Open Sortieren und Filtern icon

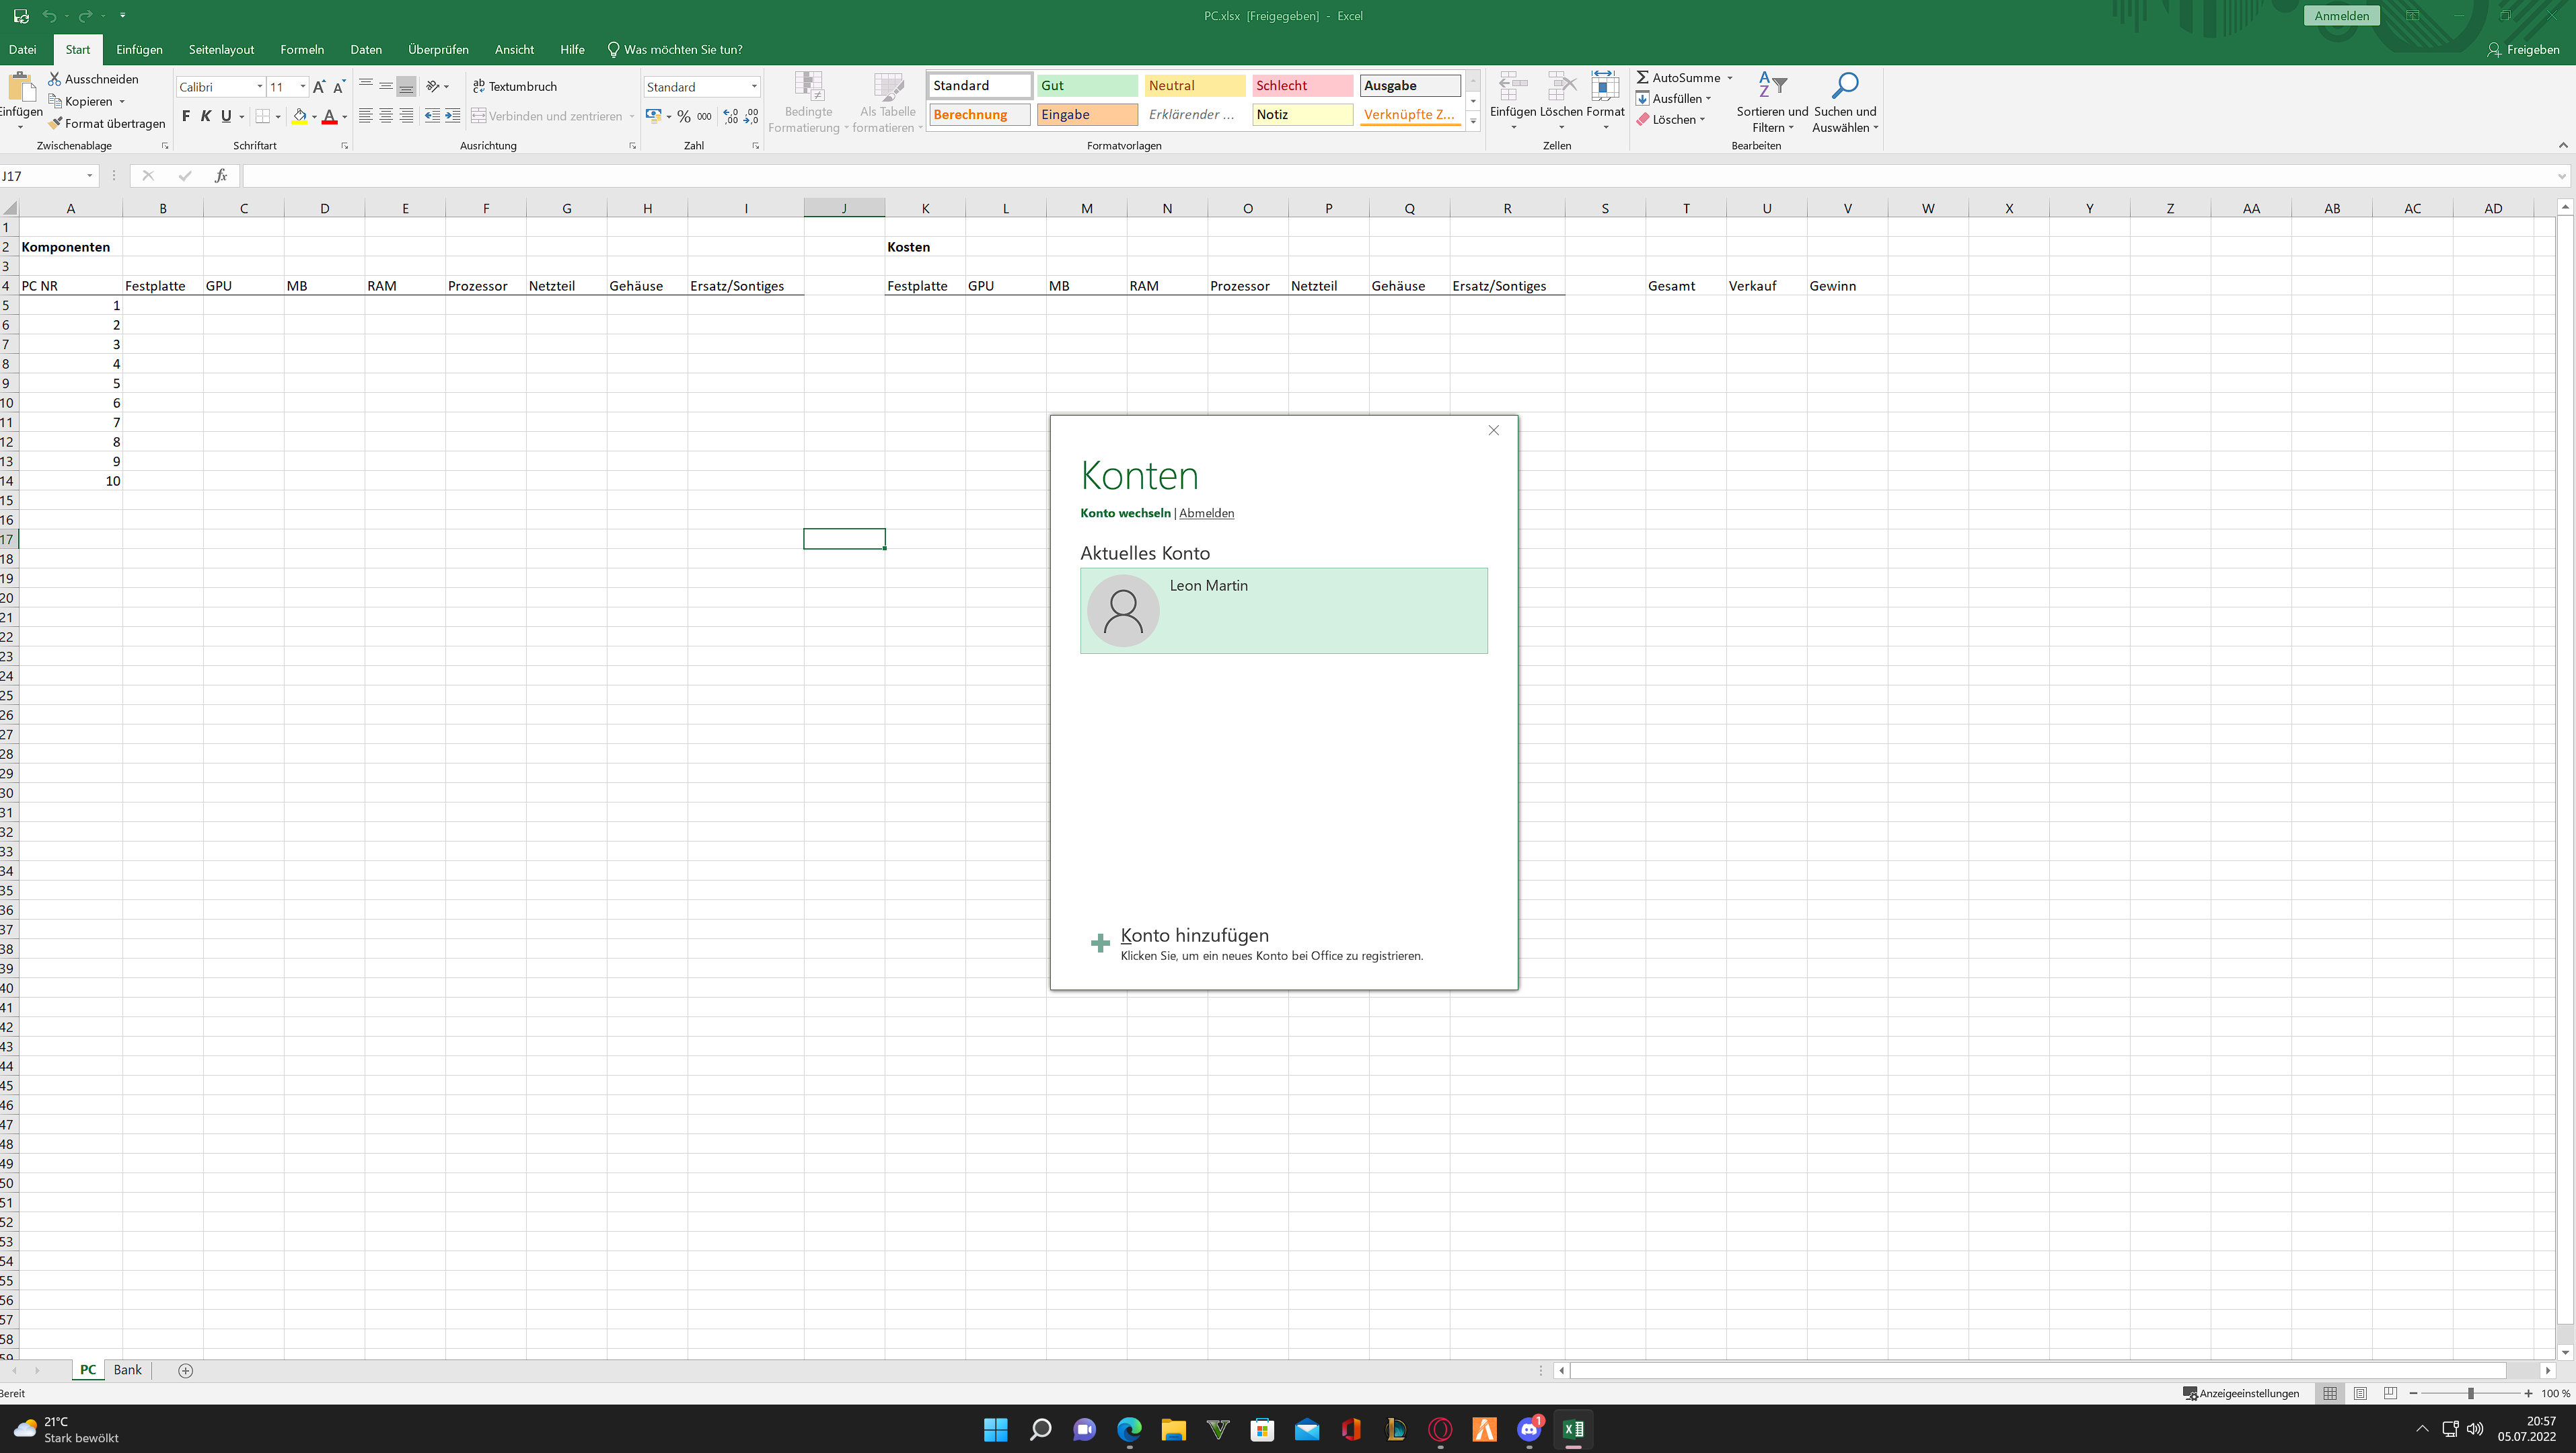point(1771,87)
